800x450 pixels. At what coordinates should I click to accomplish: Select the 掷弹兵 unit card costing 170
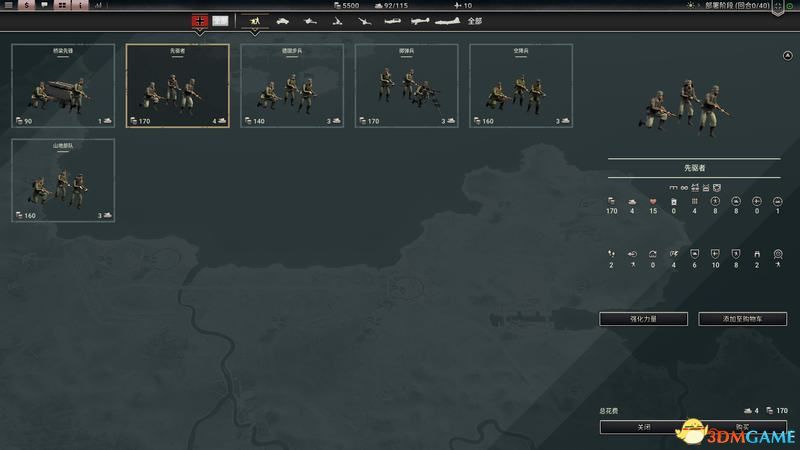pos(407,86)
